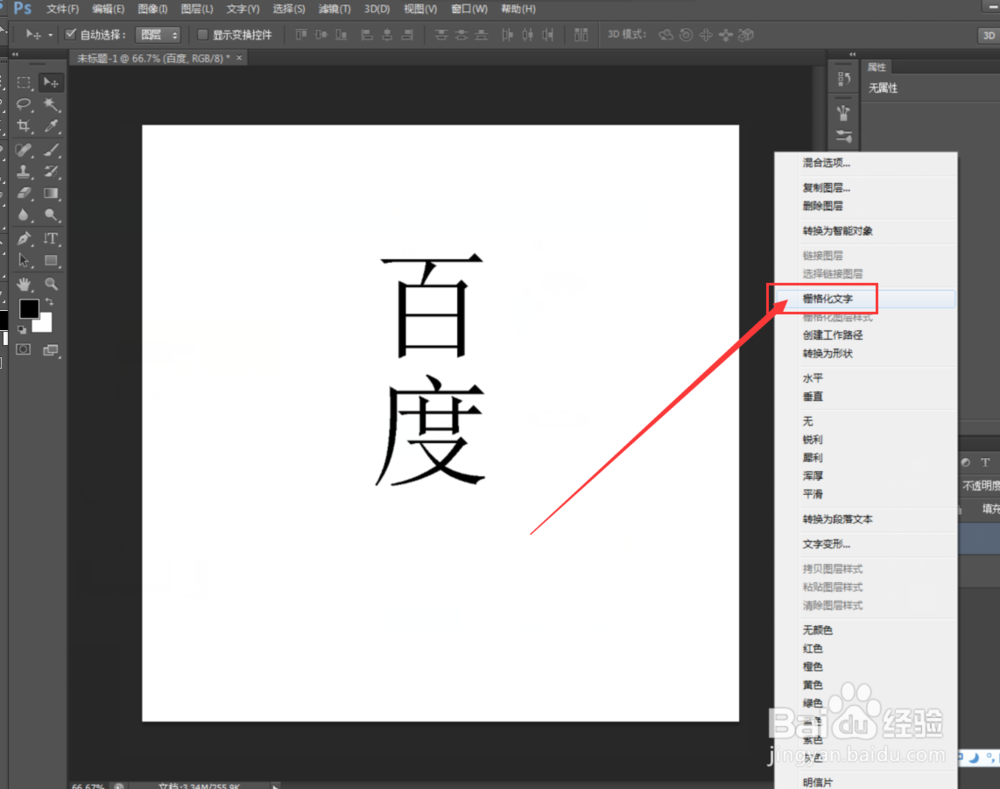Image resolution: width=1000 pixels, height=789 pixels.
Task: Select the Path Selection tool
Action: tap(24, 260)
